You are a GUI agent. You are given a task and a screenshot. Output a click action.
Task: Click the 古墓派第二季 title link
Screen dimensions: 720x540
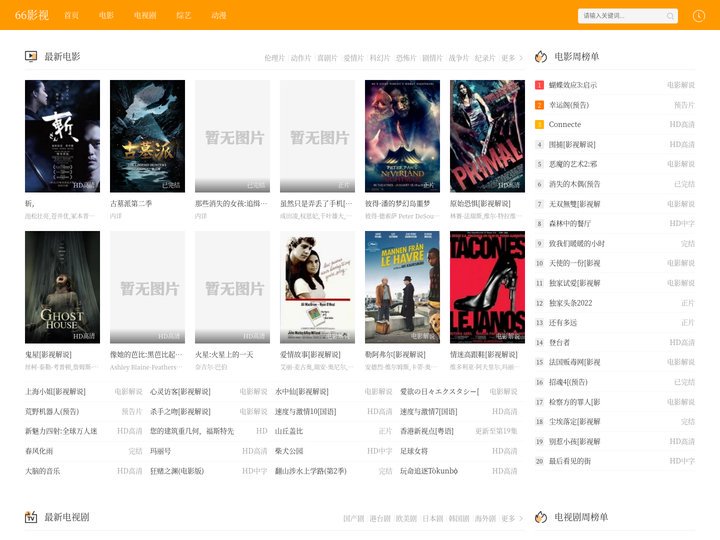[x=131, y=203]
